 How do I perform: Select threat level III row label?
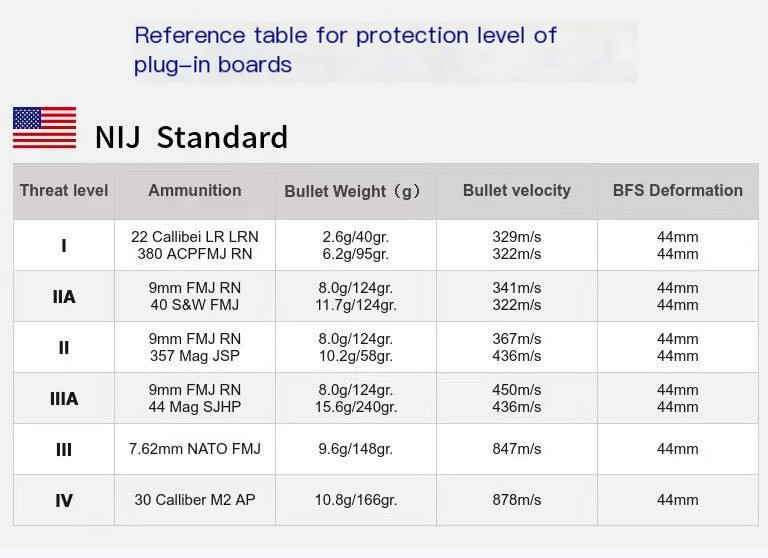pos(64,450)
